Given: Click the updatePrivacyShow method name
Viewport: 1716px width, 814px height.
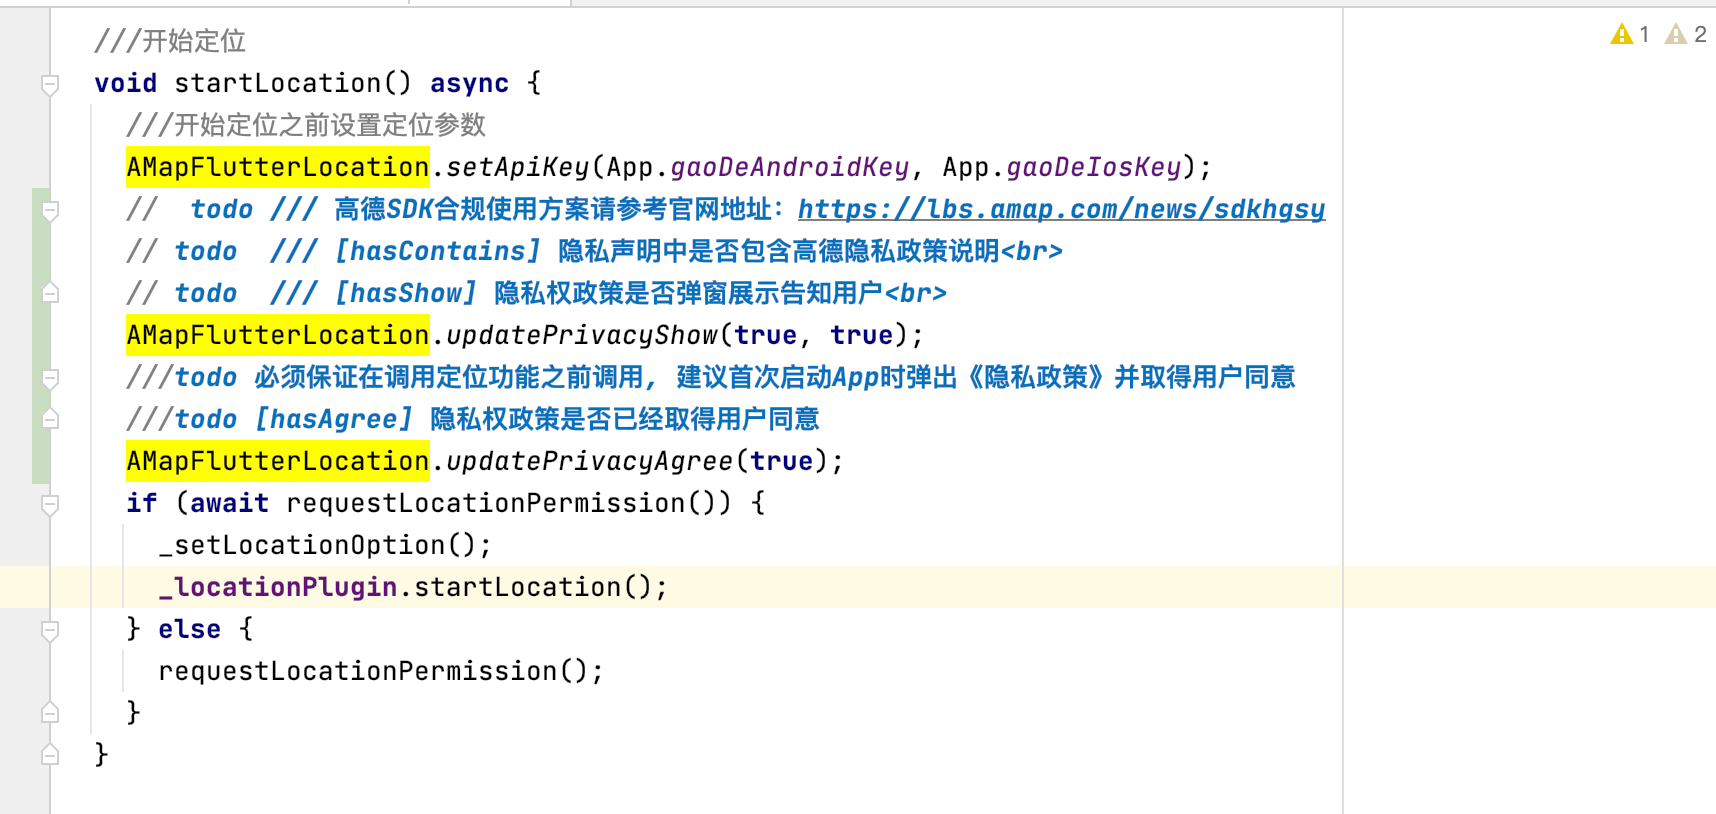Looking at the screenshot, I should 582,335.
